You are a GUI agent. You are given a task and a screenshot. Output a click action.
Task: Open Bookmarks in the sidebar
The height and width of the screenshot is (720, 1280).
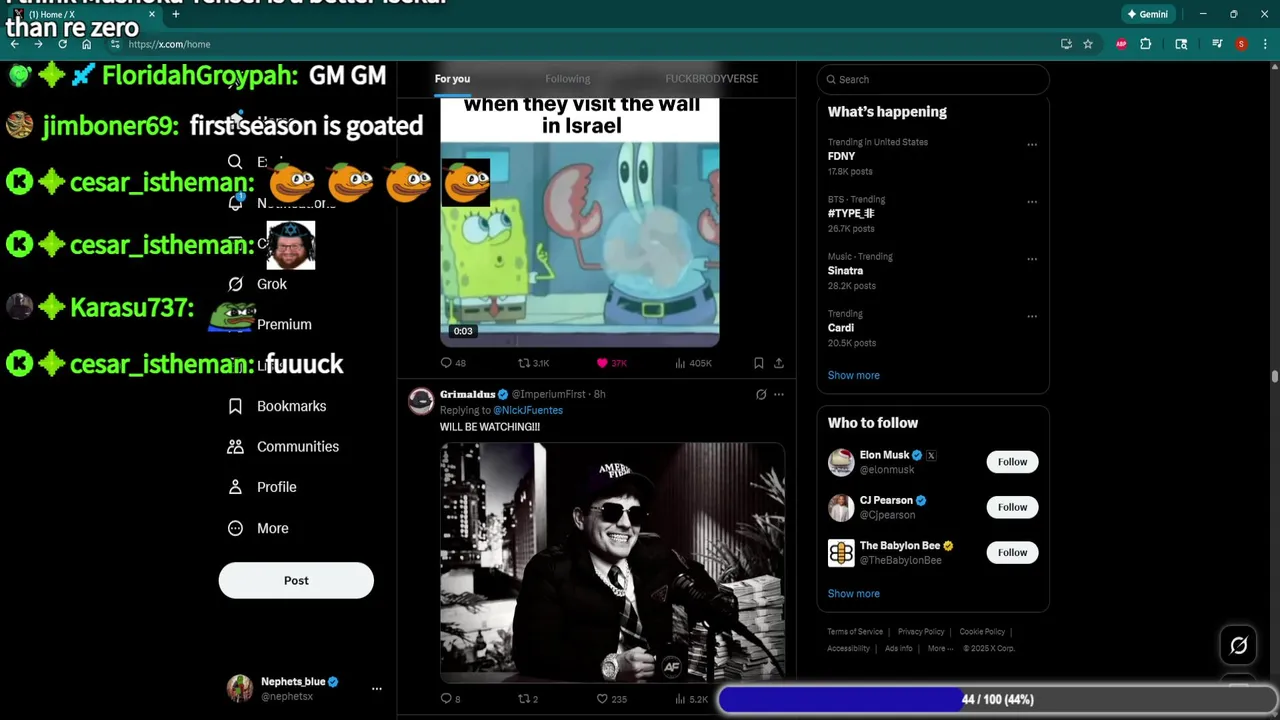[277, 406]
